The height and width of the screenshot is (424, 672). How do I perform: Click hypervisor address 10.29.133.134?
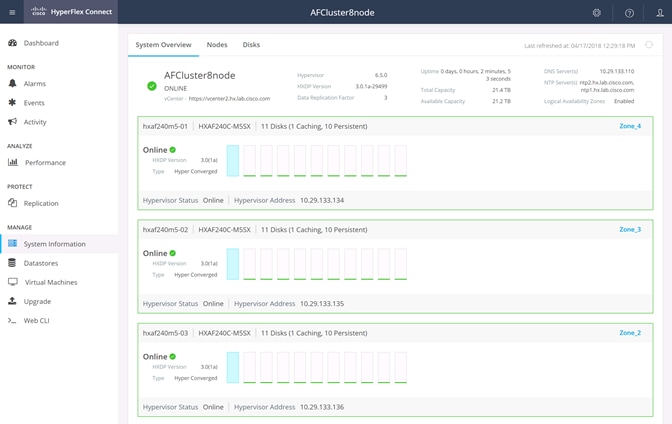pos(322,200)
